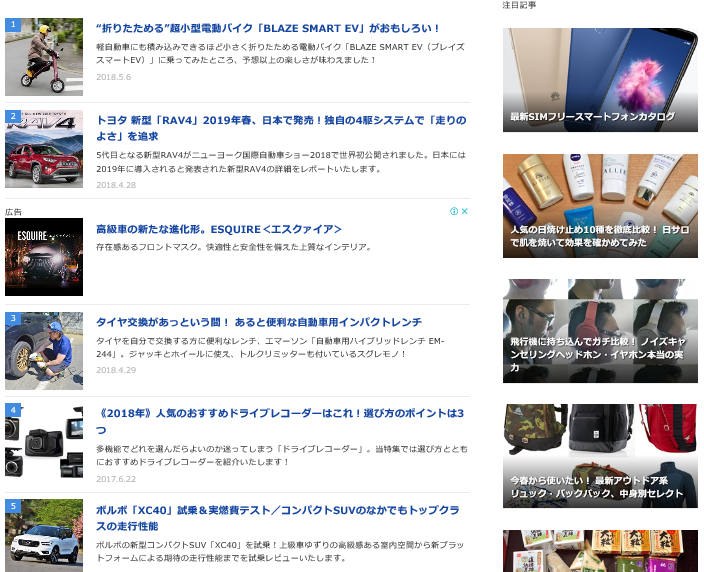704x572 pixels.
Task: Click the drive recorders thumbnail image
Action: (x=44, y=442)
